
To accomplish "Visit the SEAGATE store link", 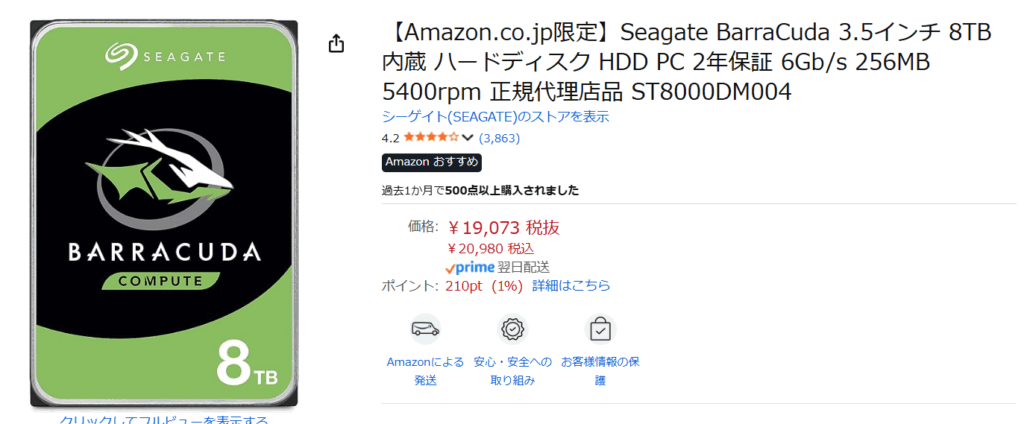I will [495, 117].
